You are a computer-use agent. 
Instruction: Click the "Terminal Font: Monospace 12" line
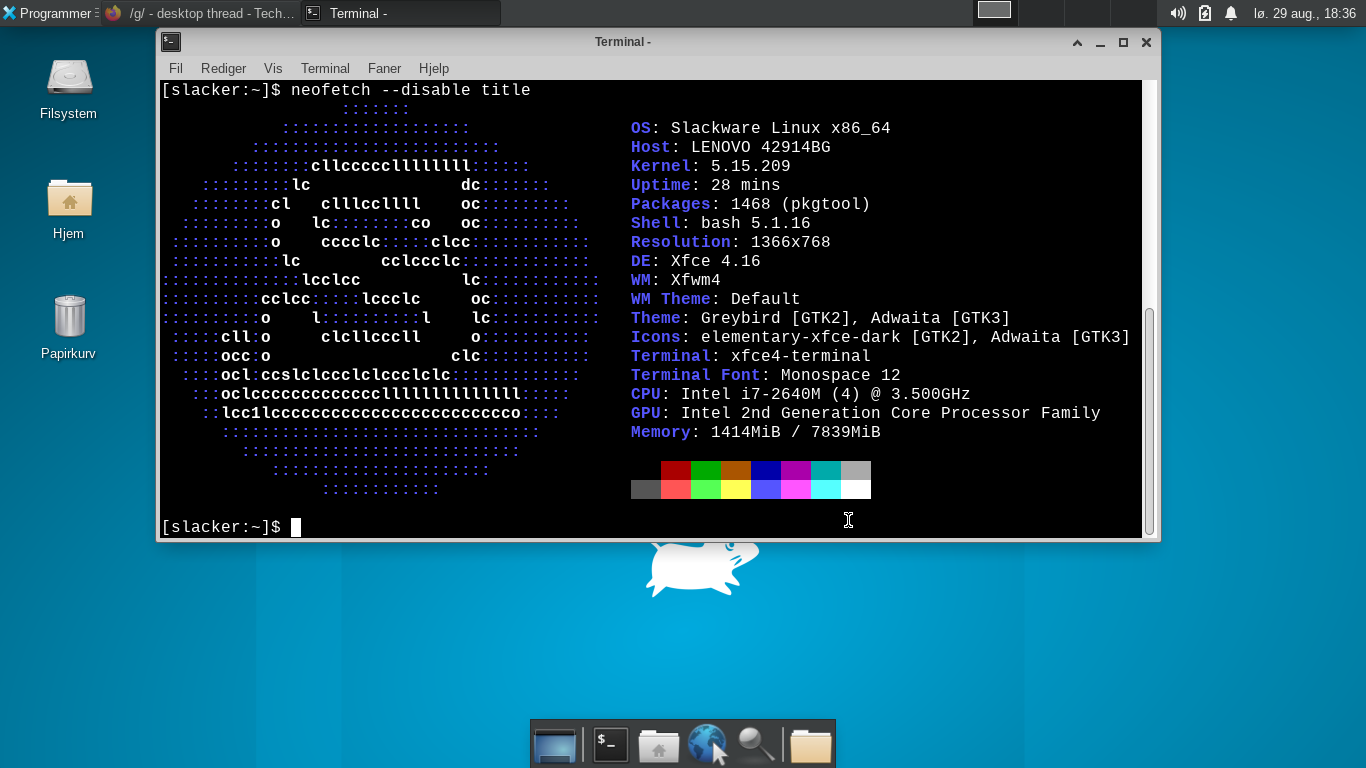766,375
